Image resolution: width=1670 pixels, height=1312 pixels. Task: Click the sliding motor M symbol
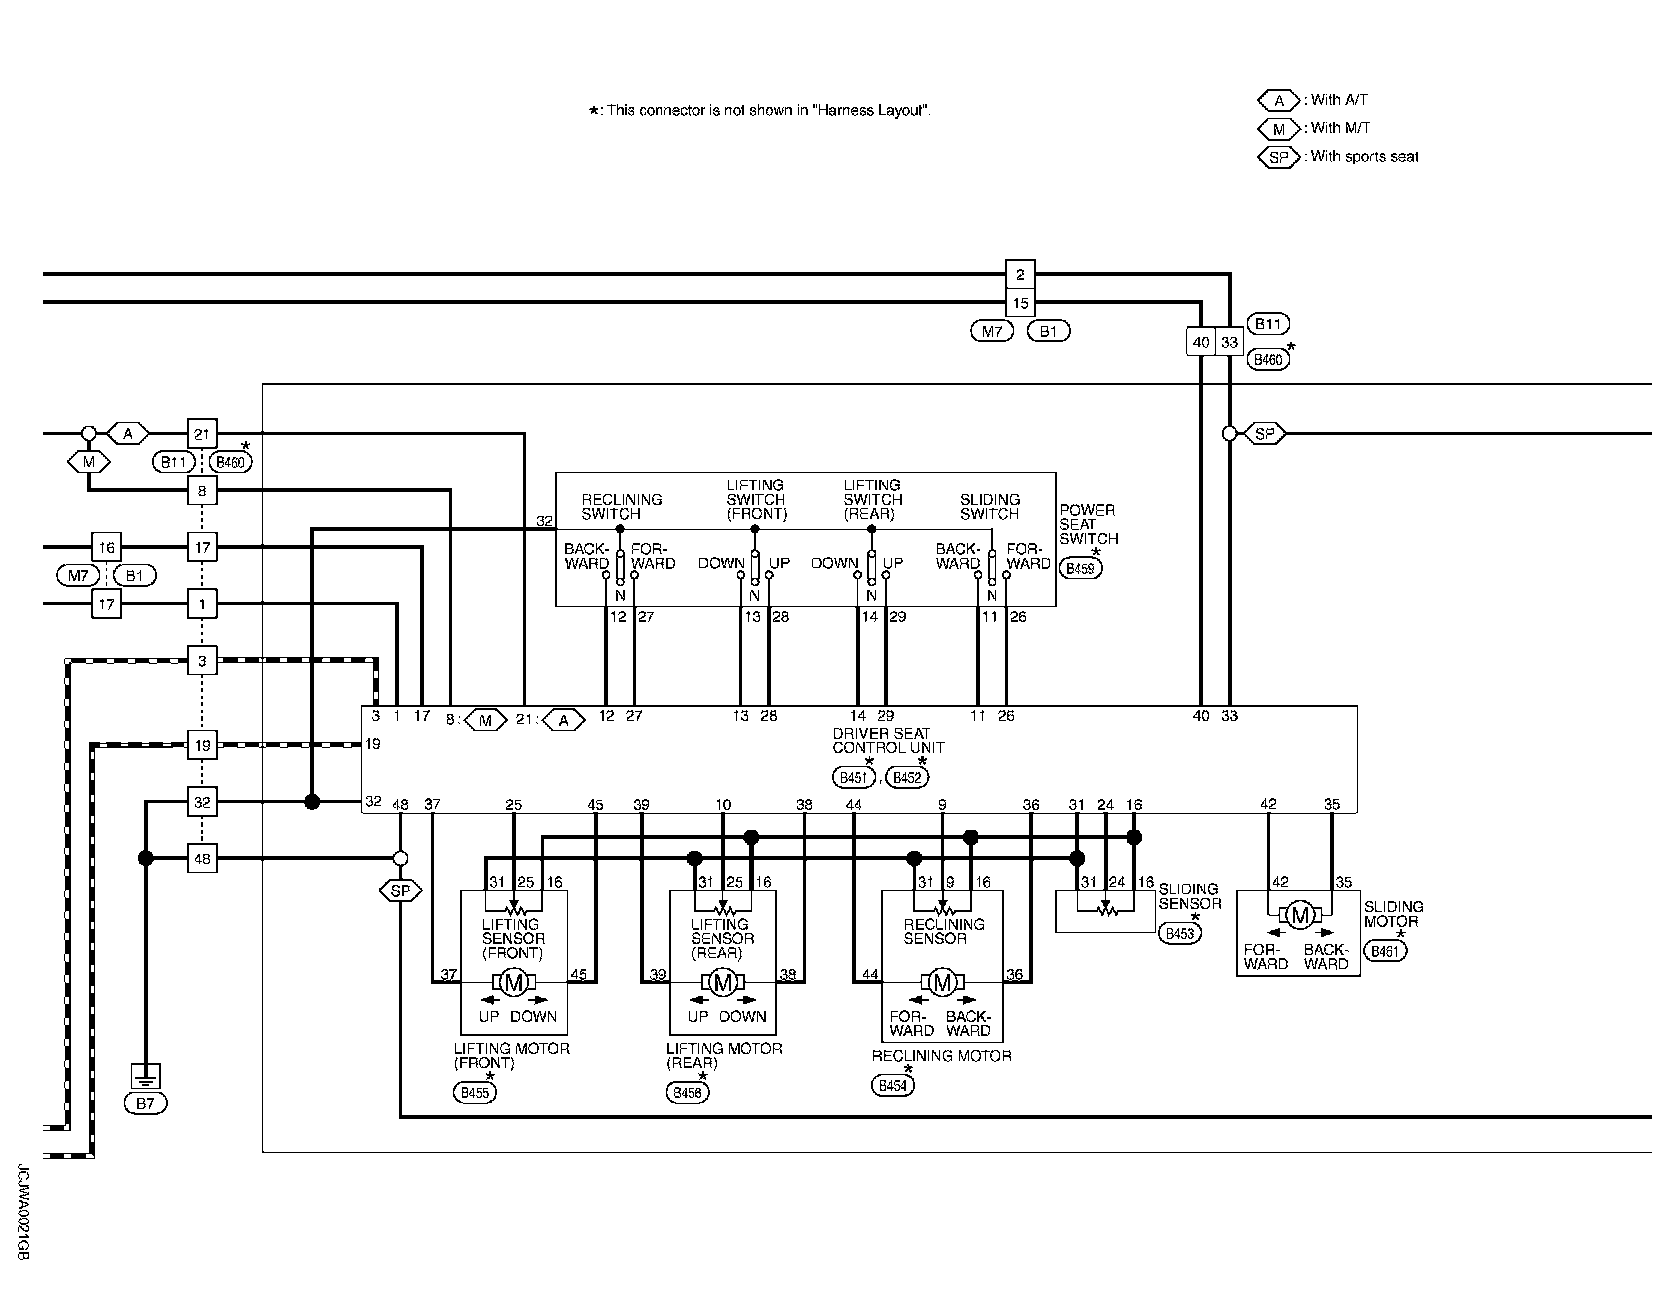tap(1300, 914)
